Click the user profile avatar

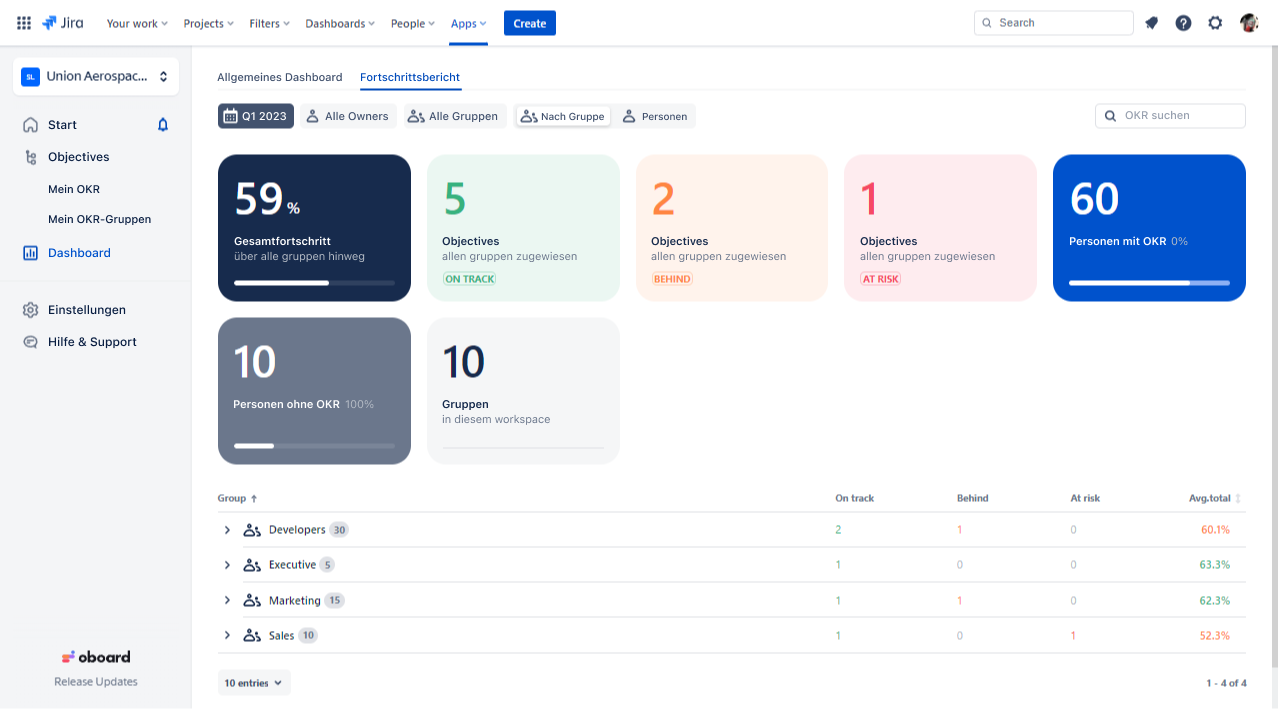pyautogui.click(x=1249, y=23)
